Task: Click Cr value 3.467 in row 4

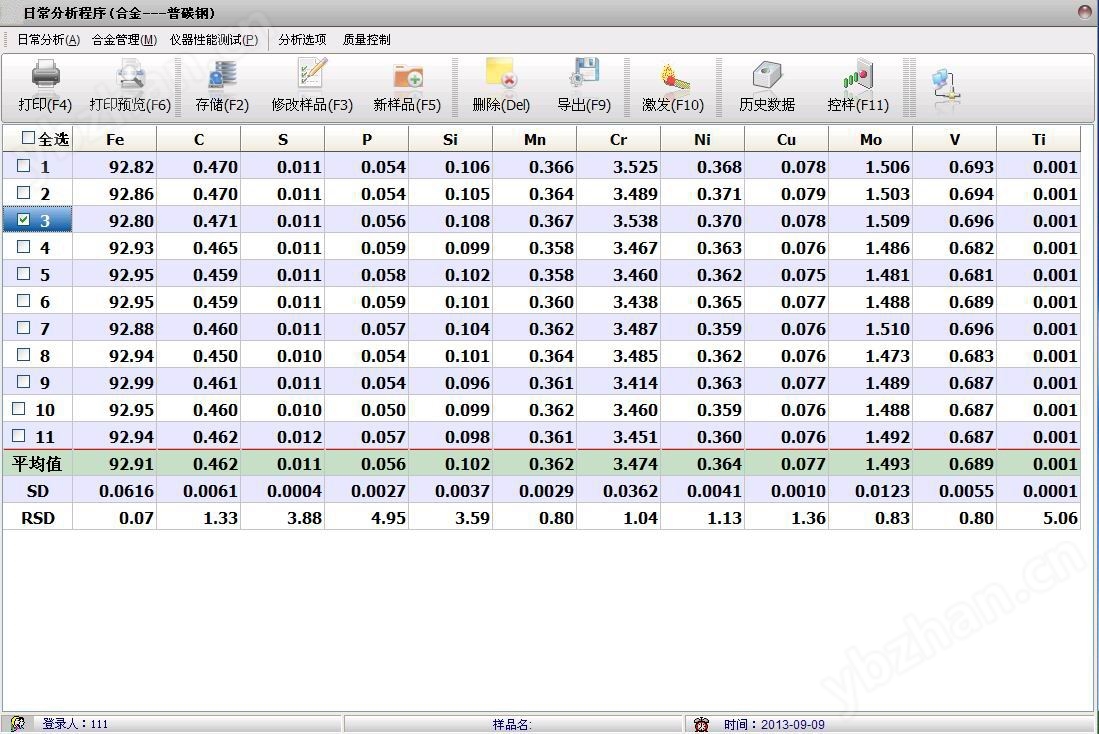Action: coord(635,248)
